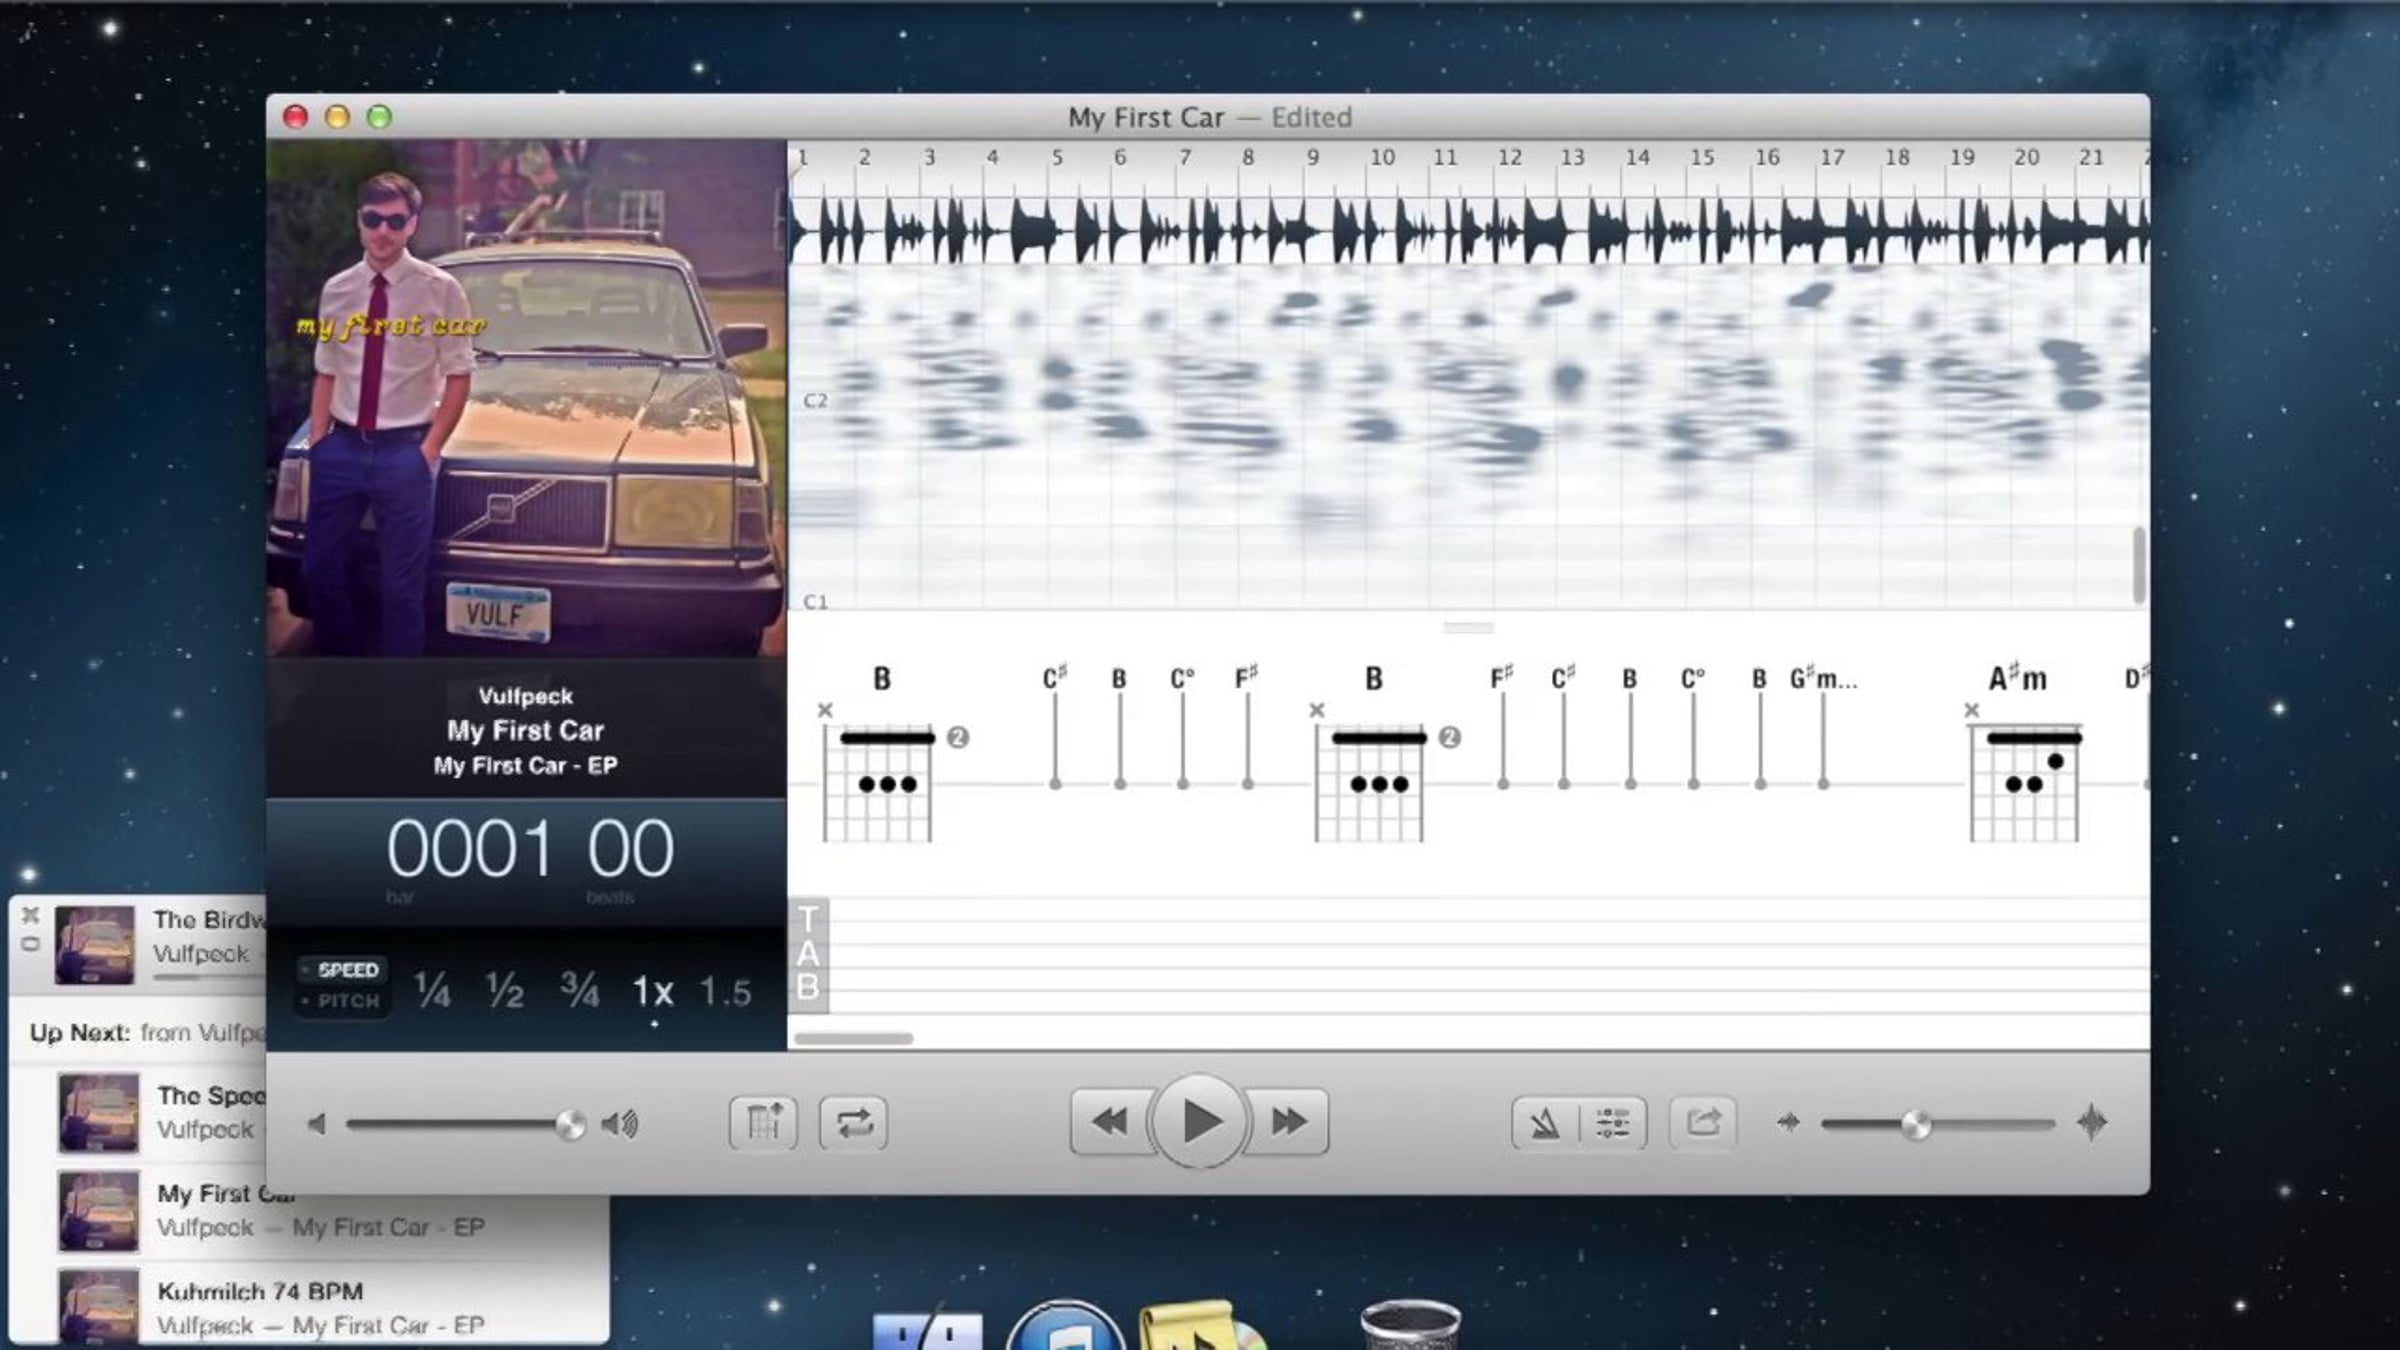Toggle the loop region button
The height and width of the screenshot is (1350, 2400).
pyautogui.click(x=853, y=1123)
